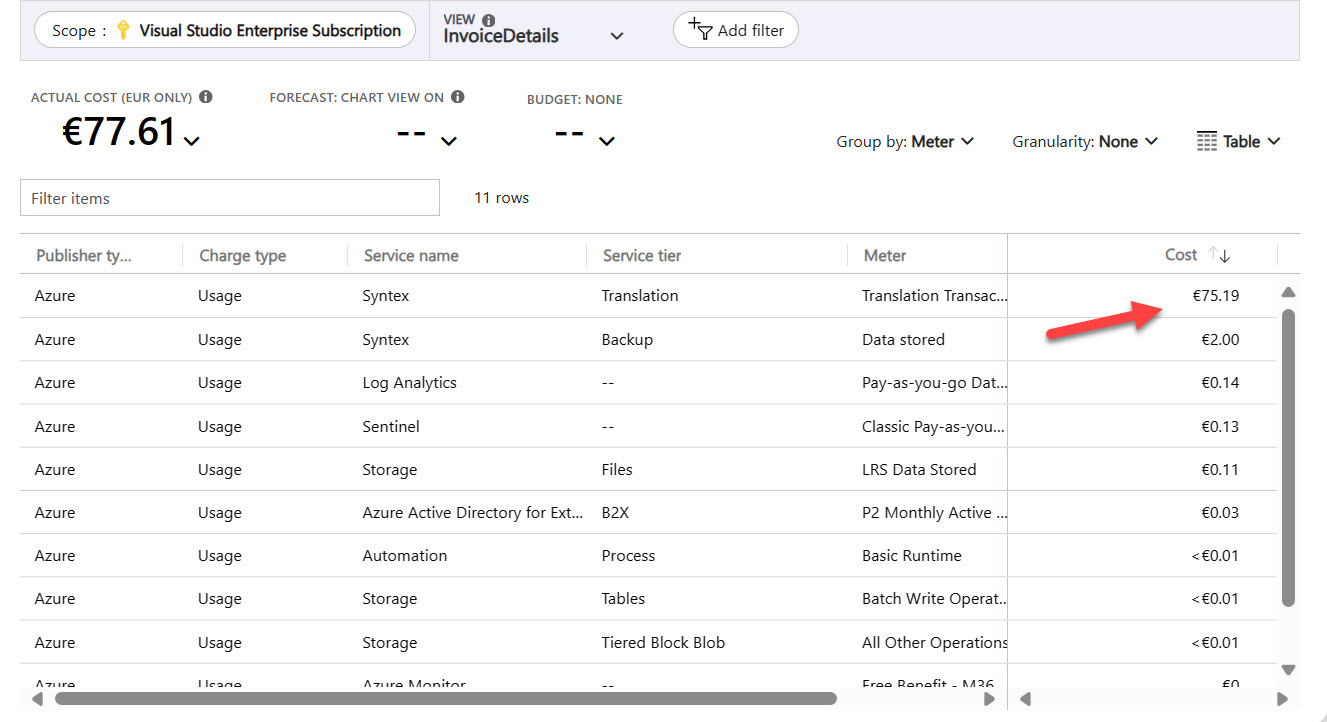Select the Charge type column header
The width and height of the screenshot is (1327, 722).
[x=243, y=255]
